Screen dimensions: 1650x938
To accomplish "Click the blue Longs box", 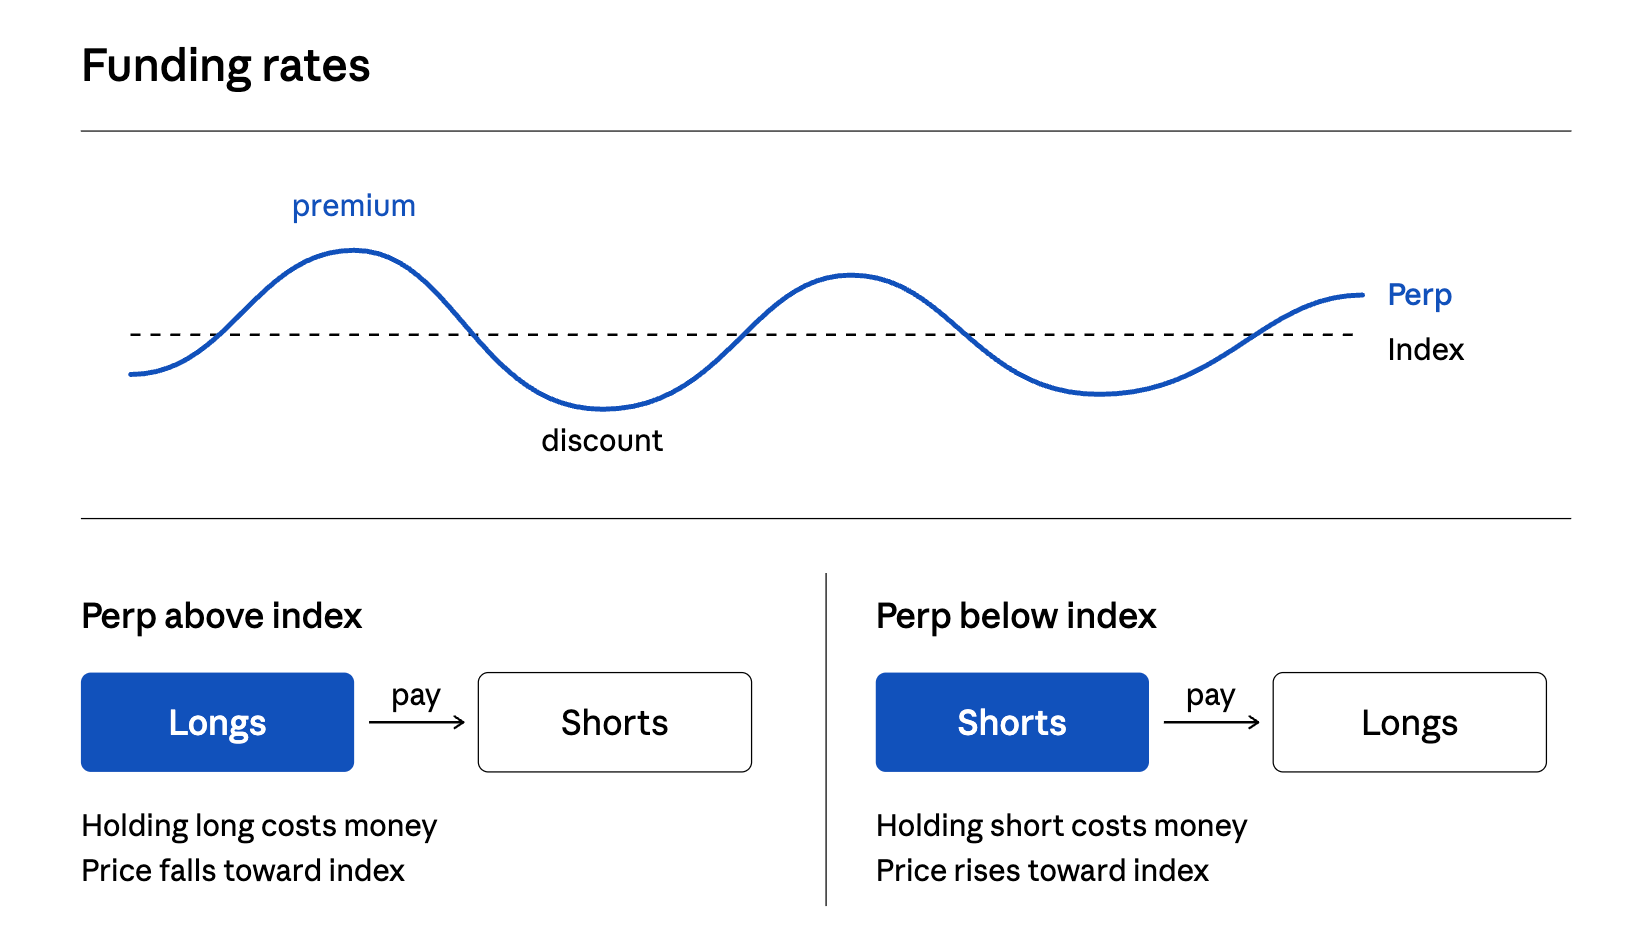I will point(217,722).
